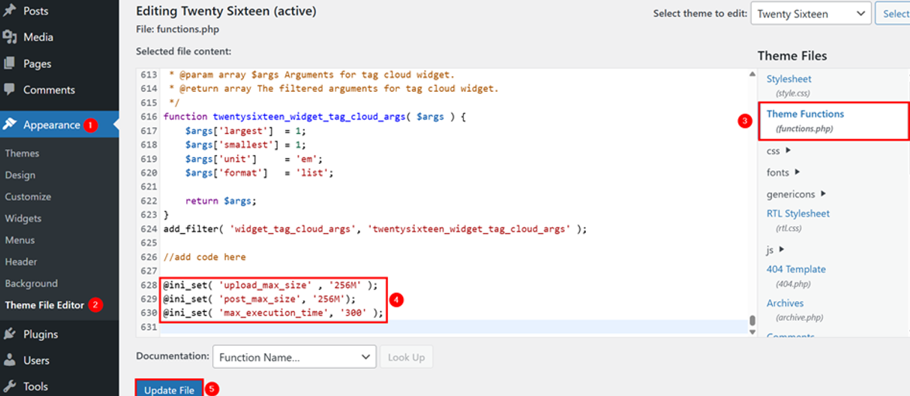Open the Header submenu item
910x396 pixels.
pyautogui.click(x=21, y=262)
